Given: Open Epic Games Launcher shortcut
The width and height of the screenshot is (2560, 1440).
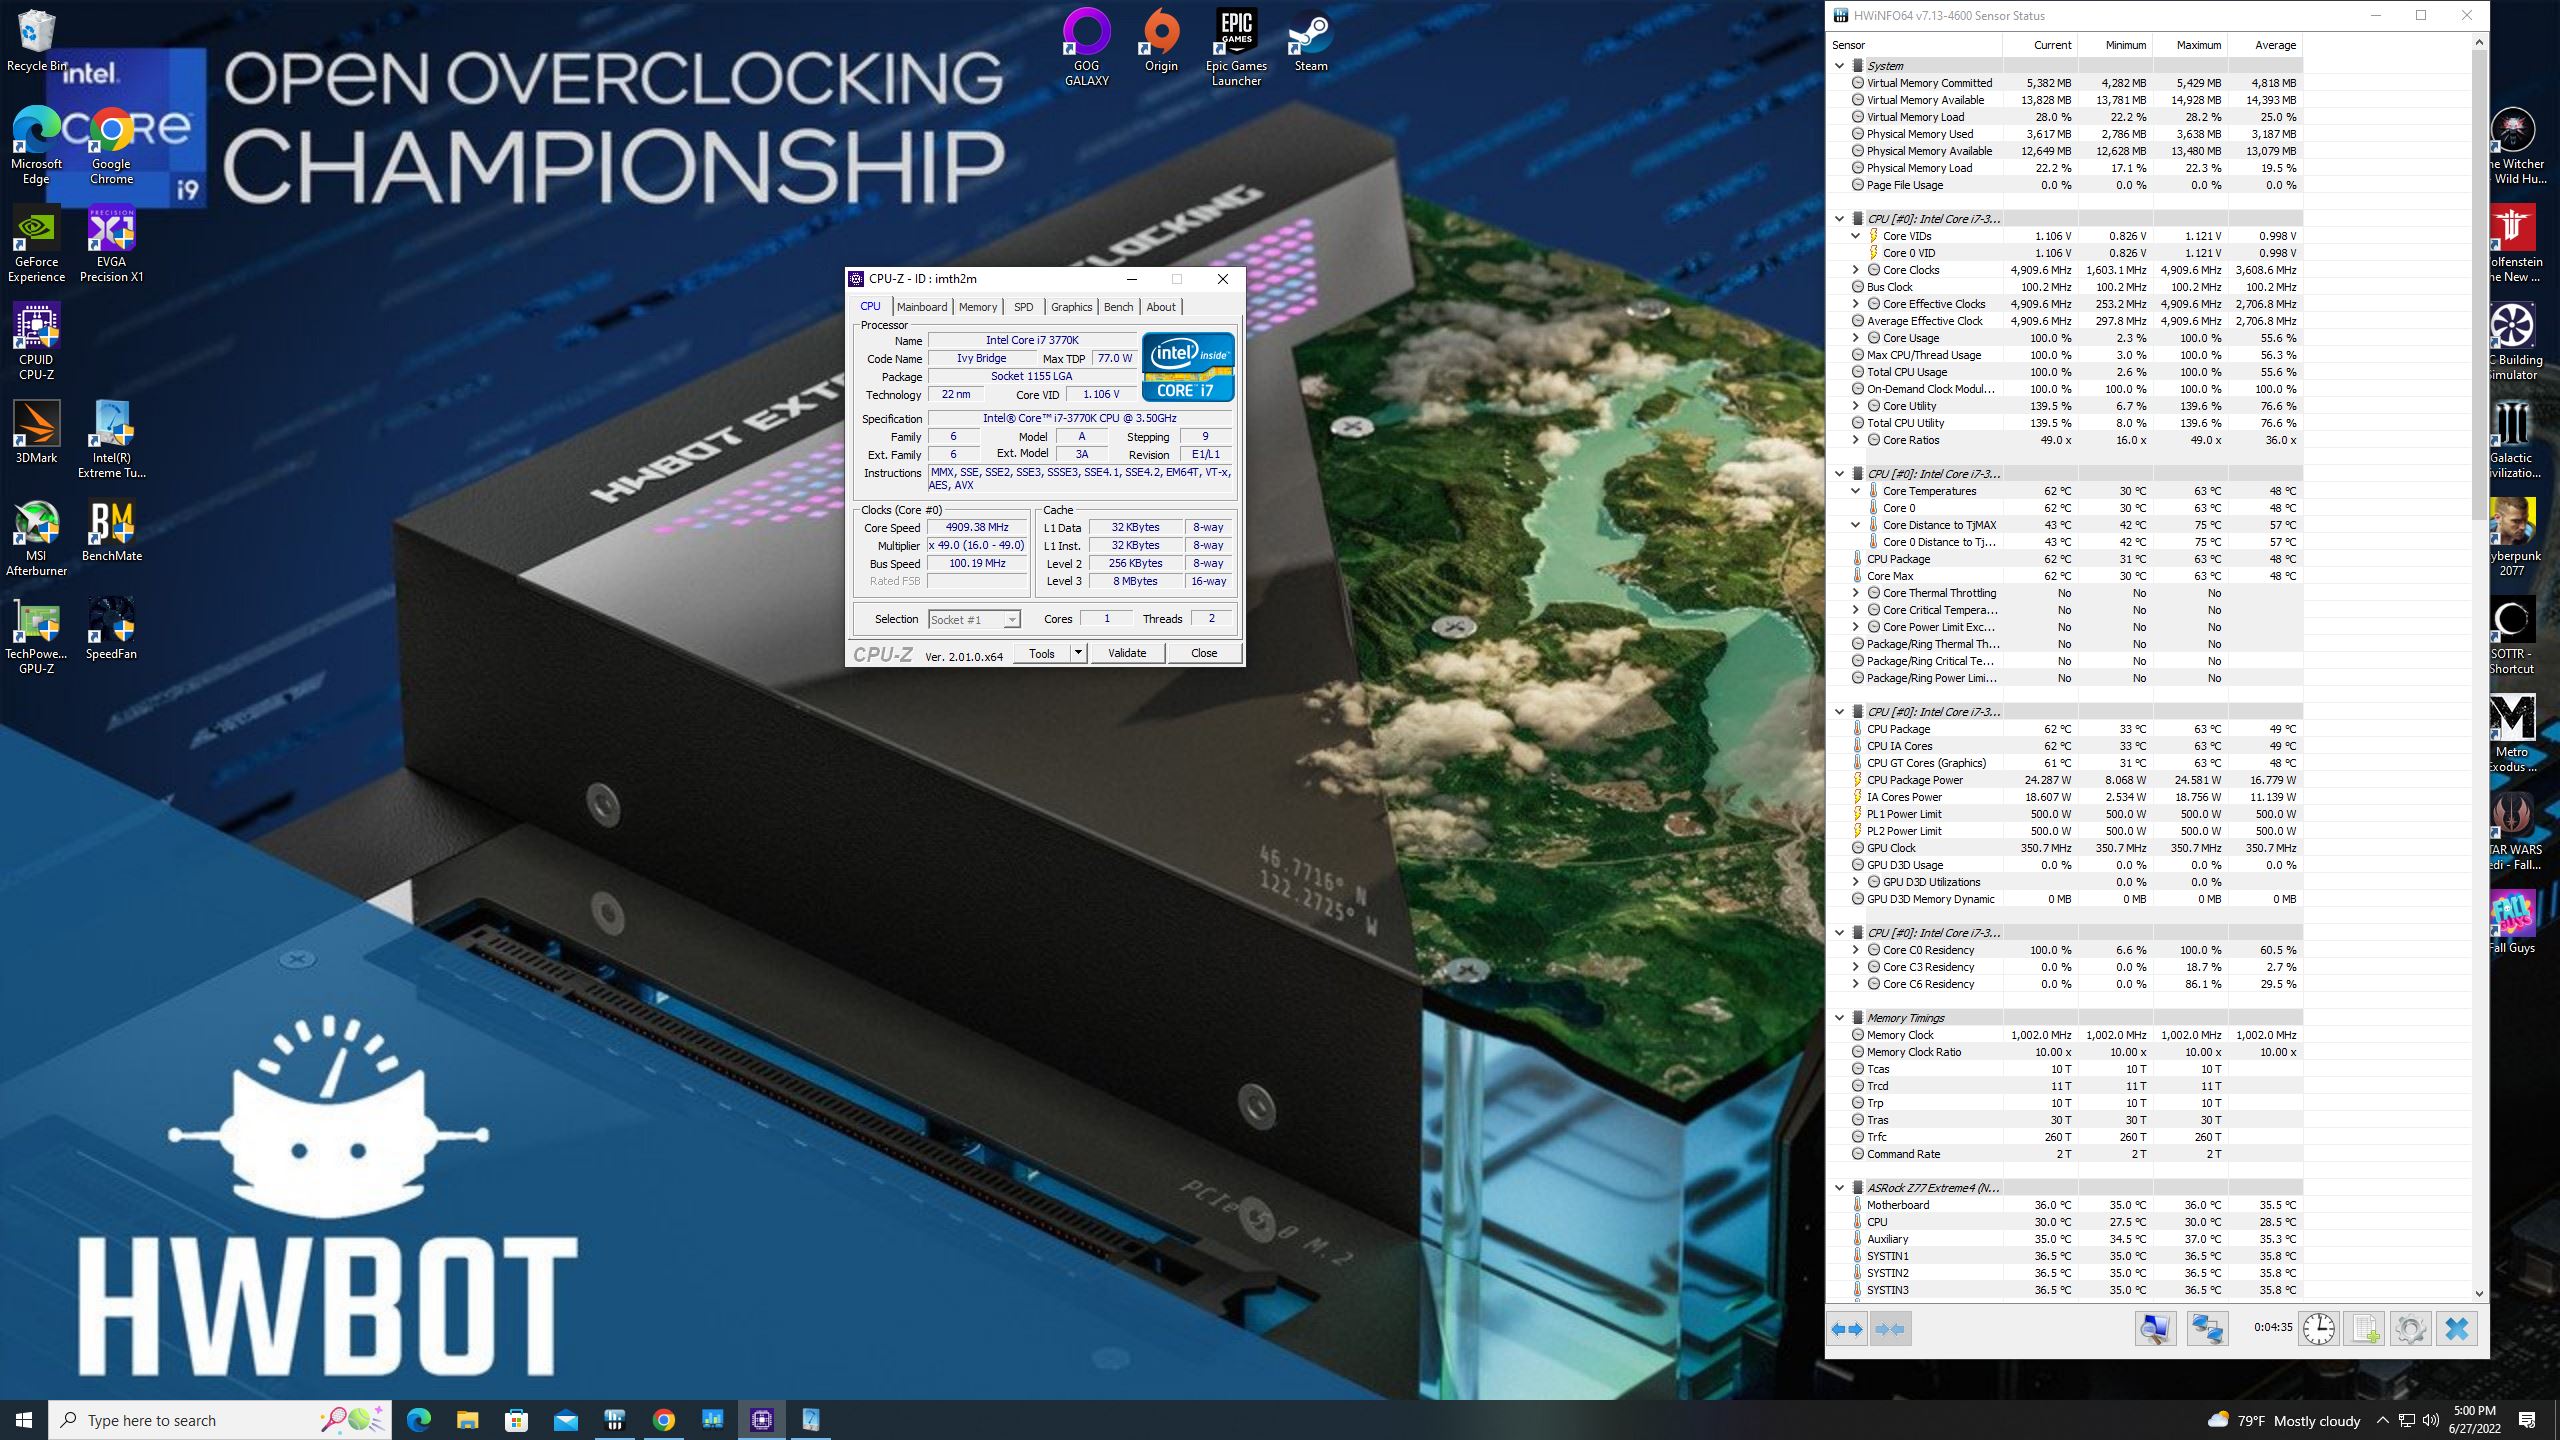Looking at the screenshot, I should [1236, 46].
